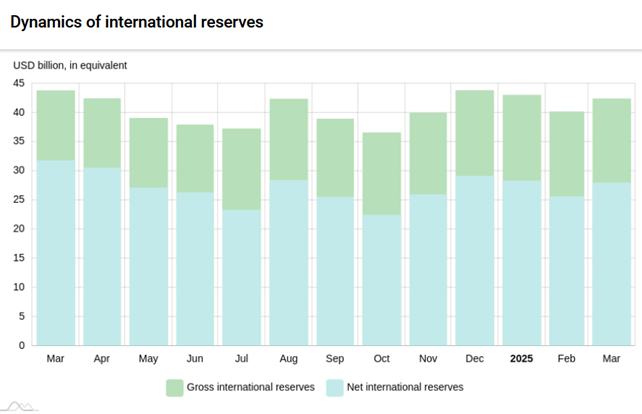Click the bold 2025 axis label
Screen dimensions: 642x414
click(x=522, y=358)
